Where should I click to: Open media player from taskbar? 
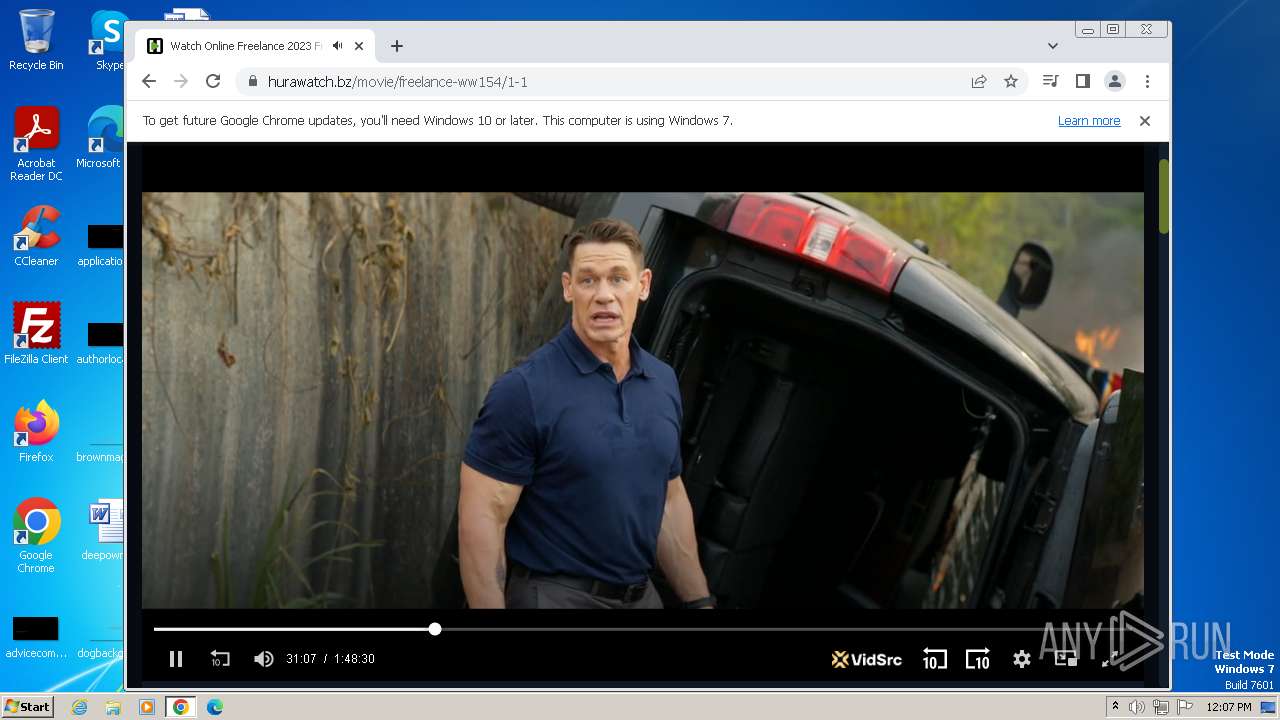click(146, 707)
